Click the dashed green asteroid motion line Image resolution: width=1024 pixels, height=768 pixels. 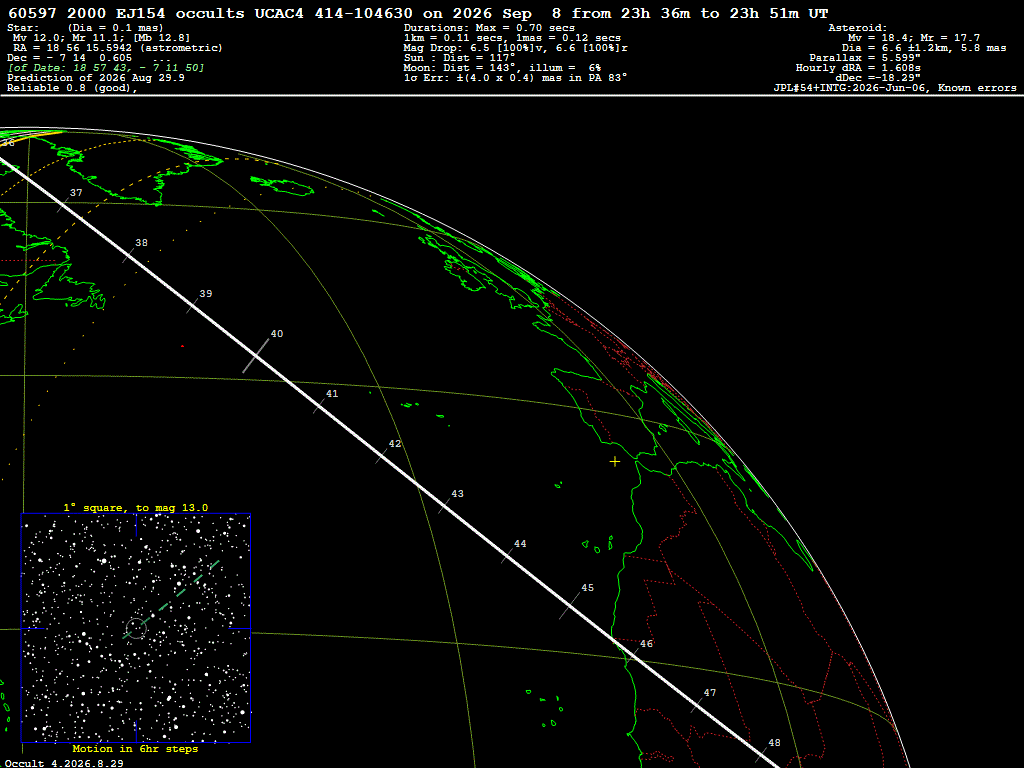(171, 600)
